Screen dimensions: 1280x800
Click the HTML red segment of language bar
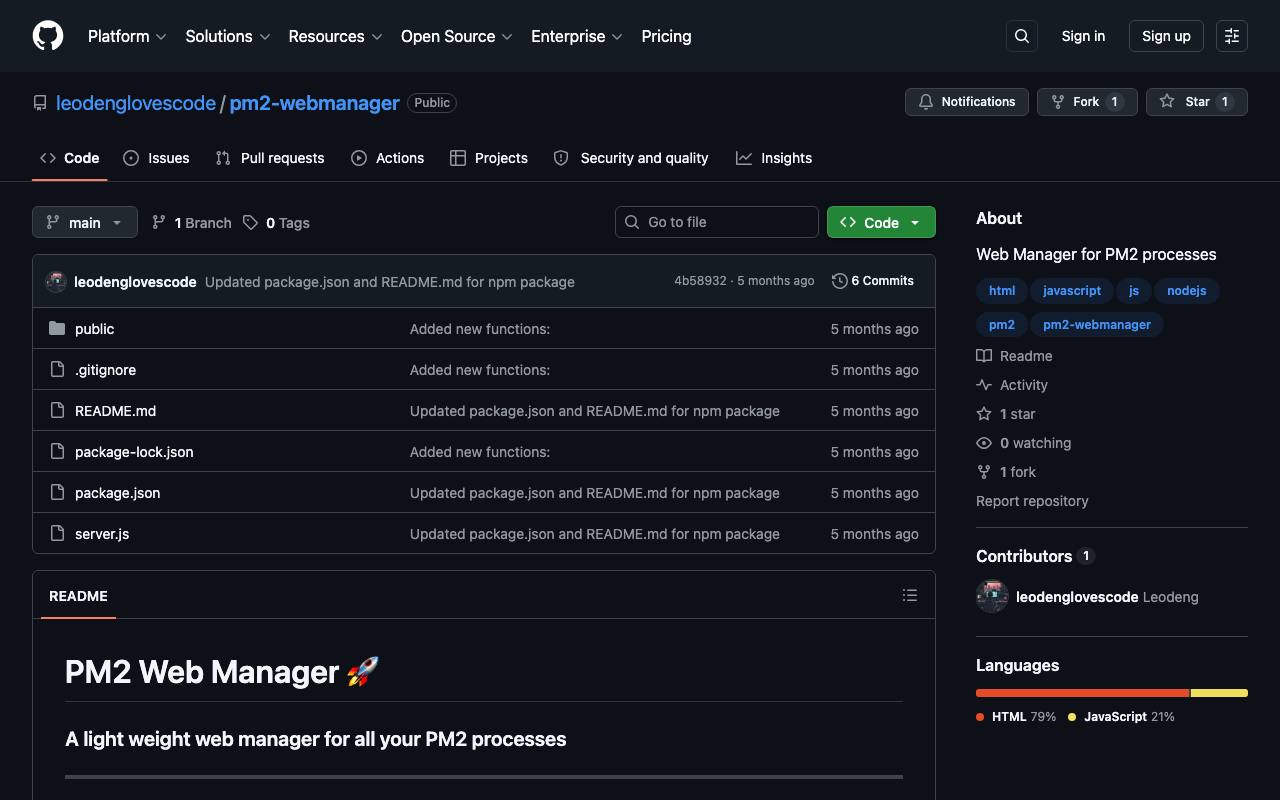(x=1083, y=693)
